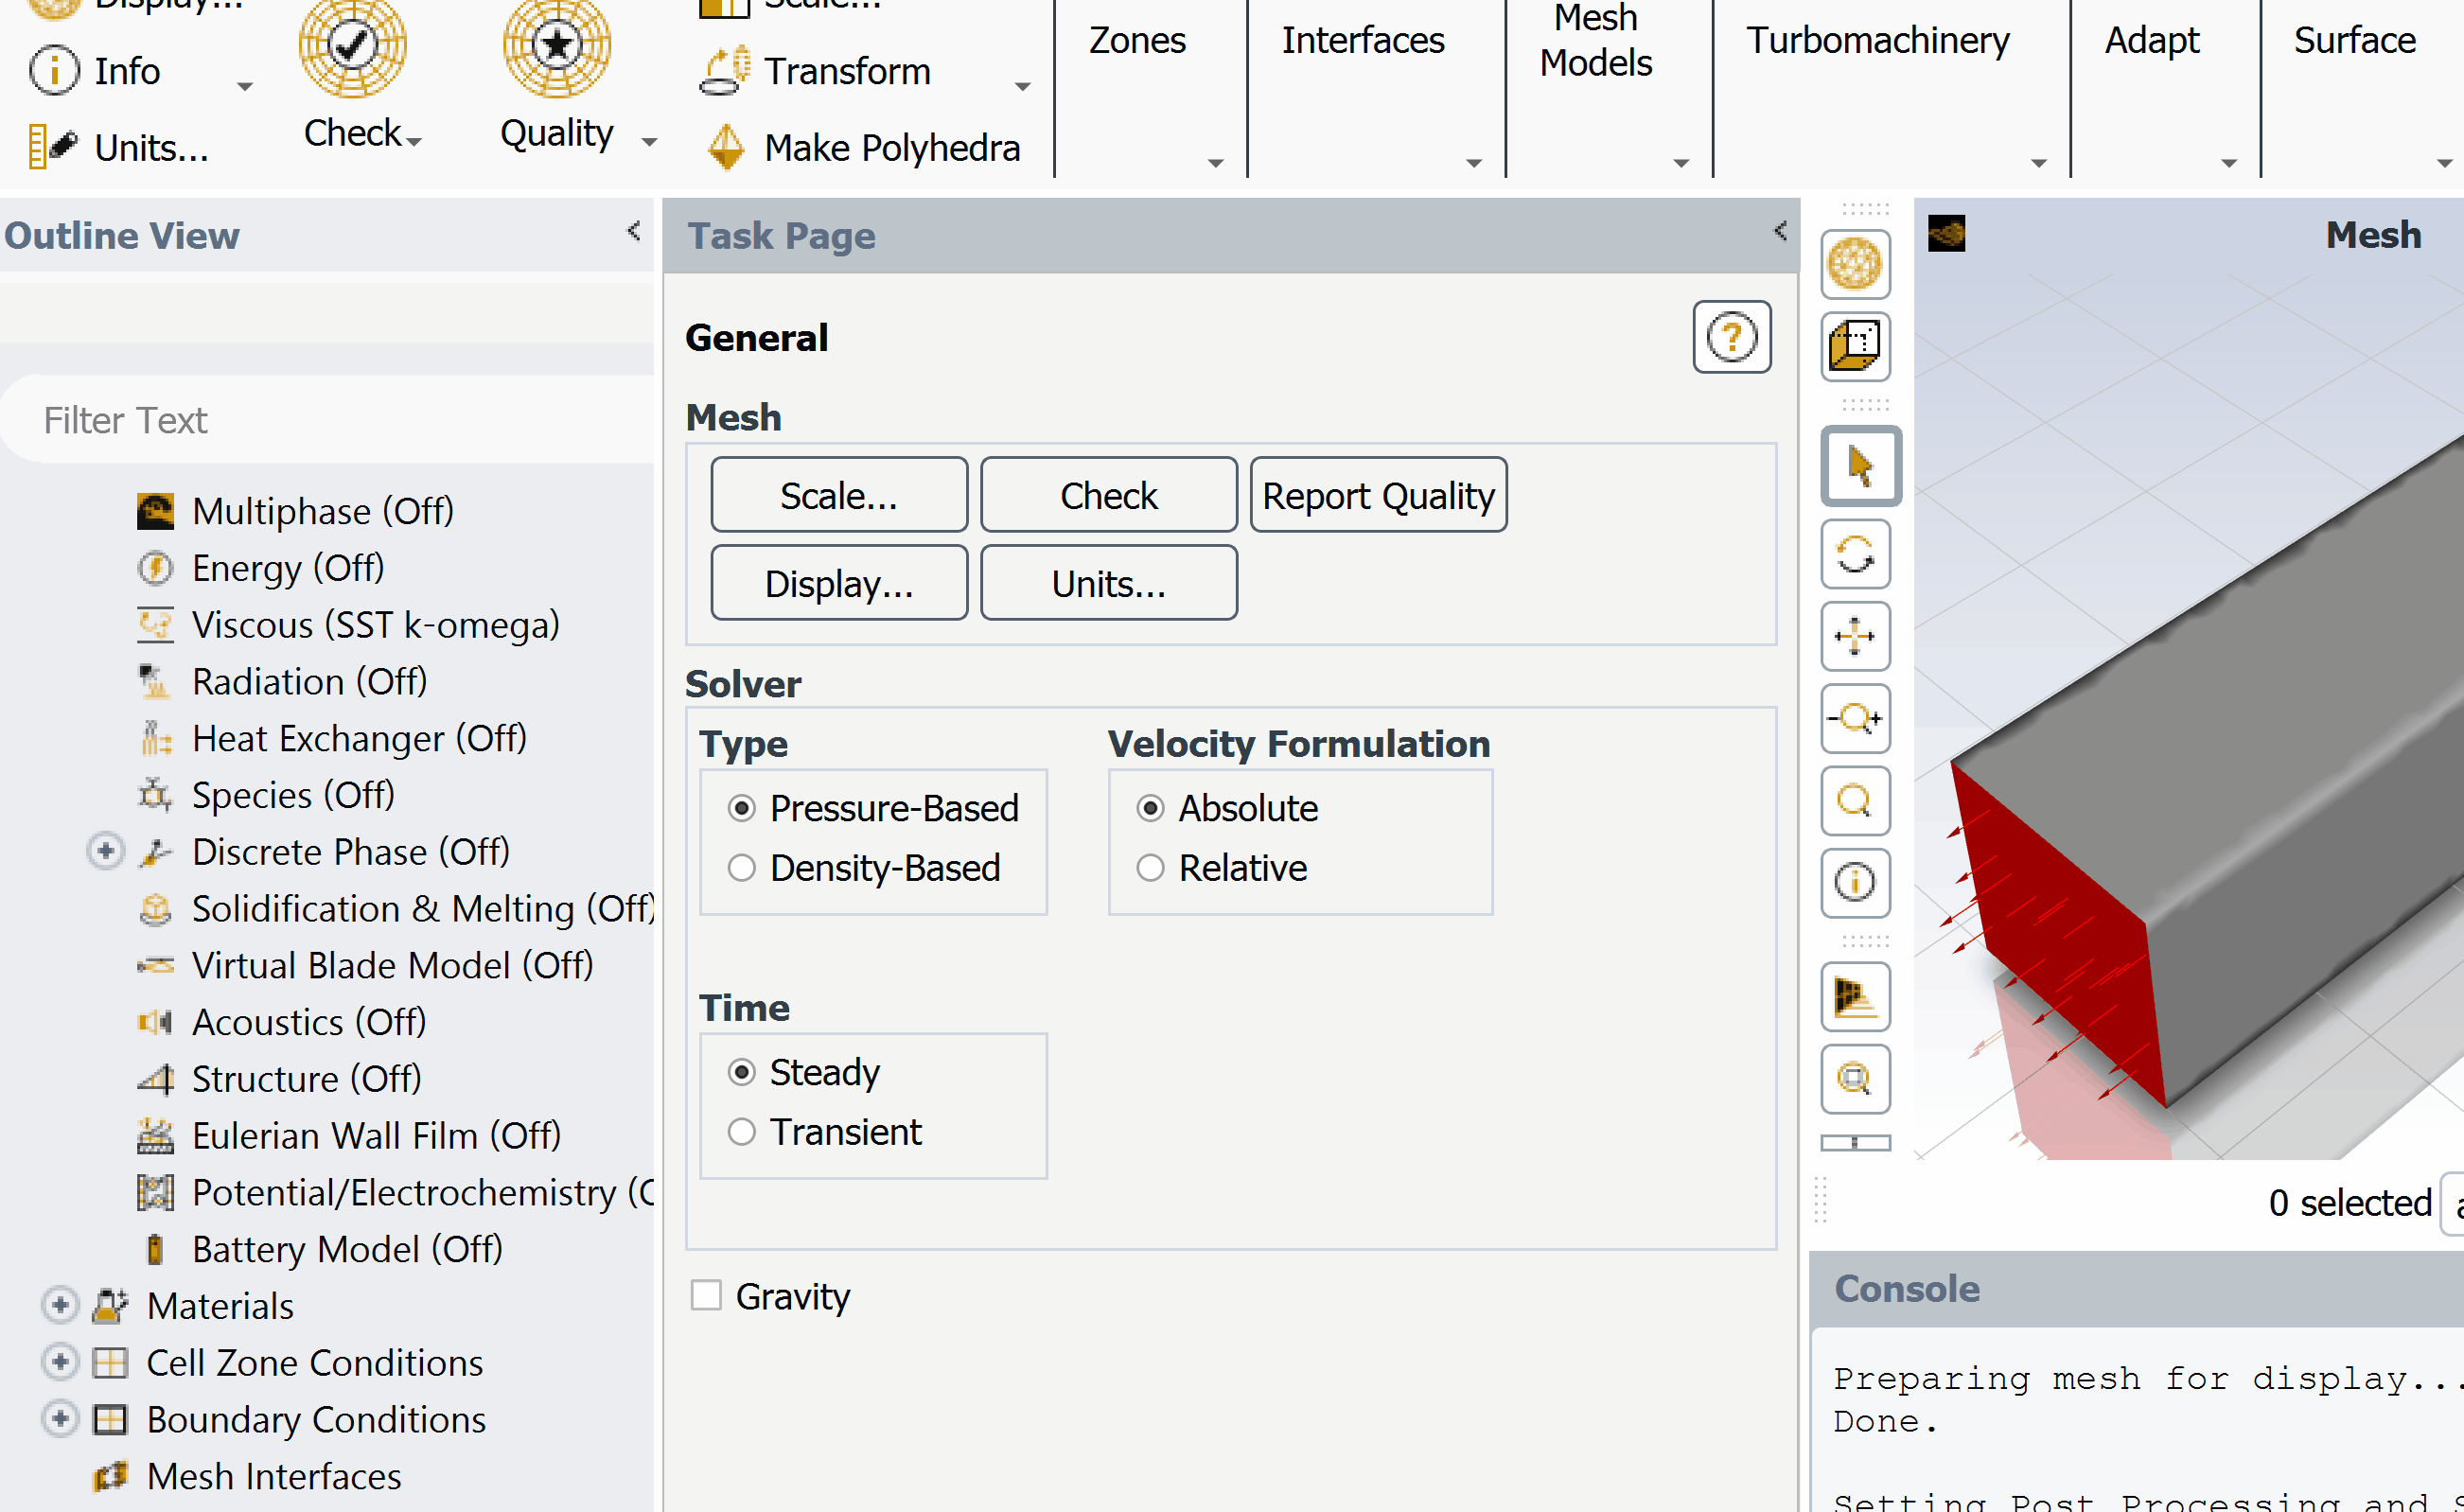Open the Species (Off) model

coord(293,795)
